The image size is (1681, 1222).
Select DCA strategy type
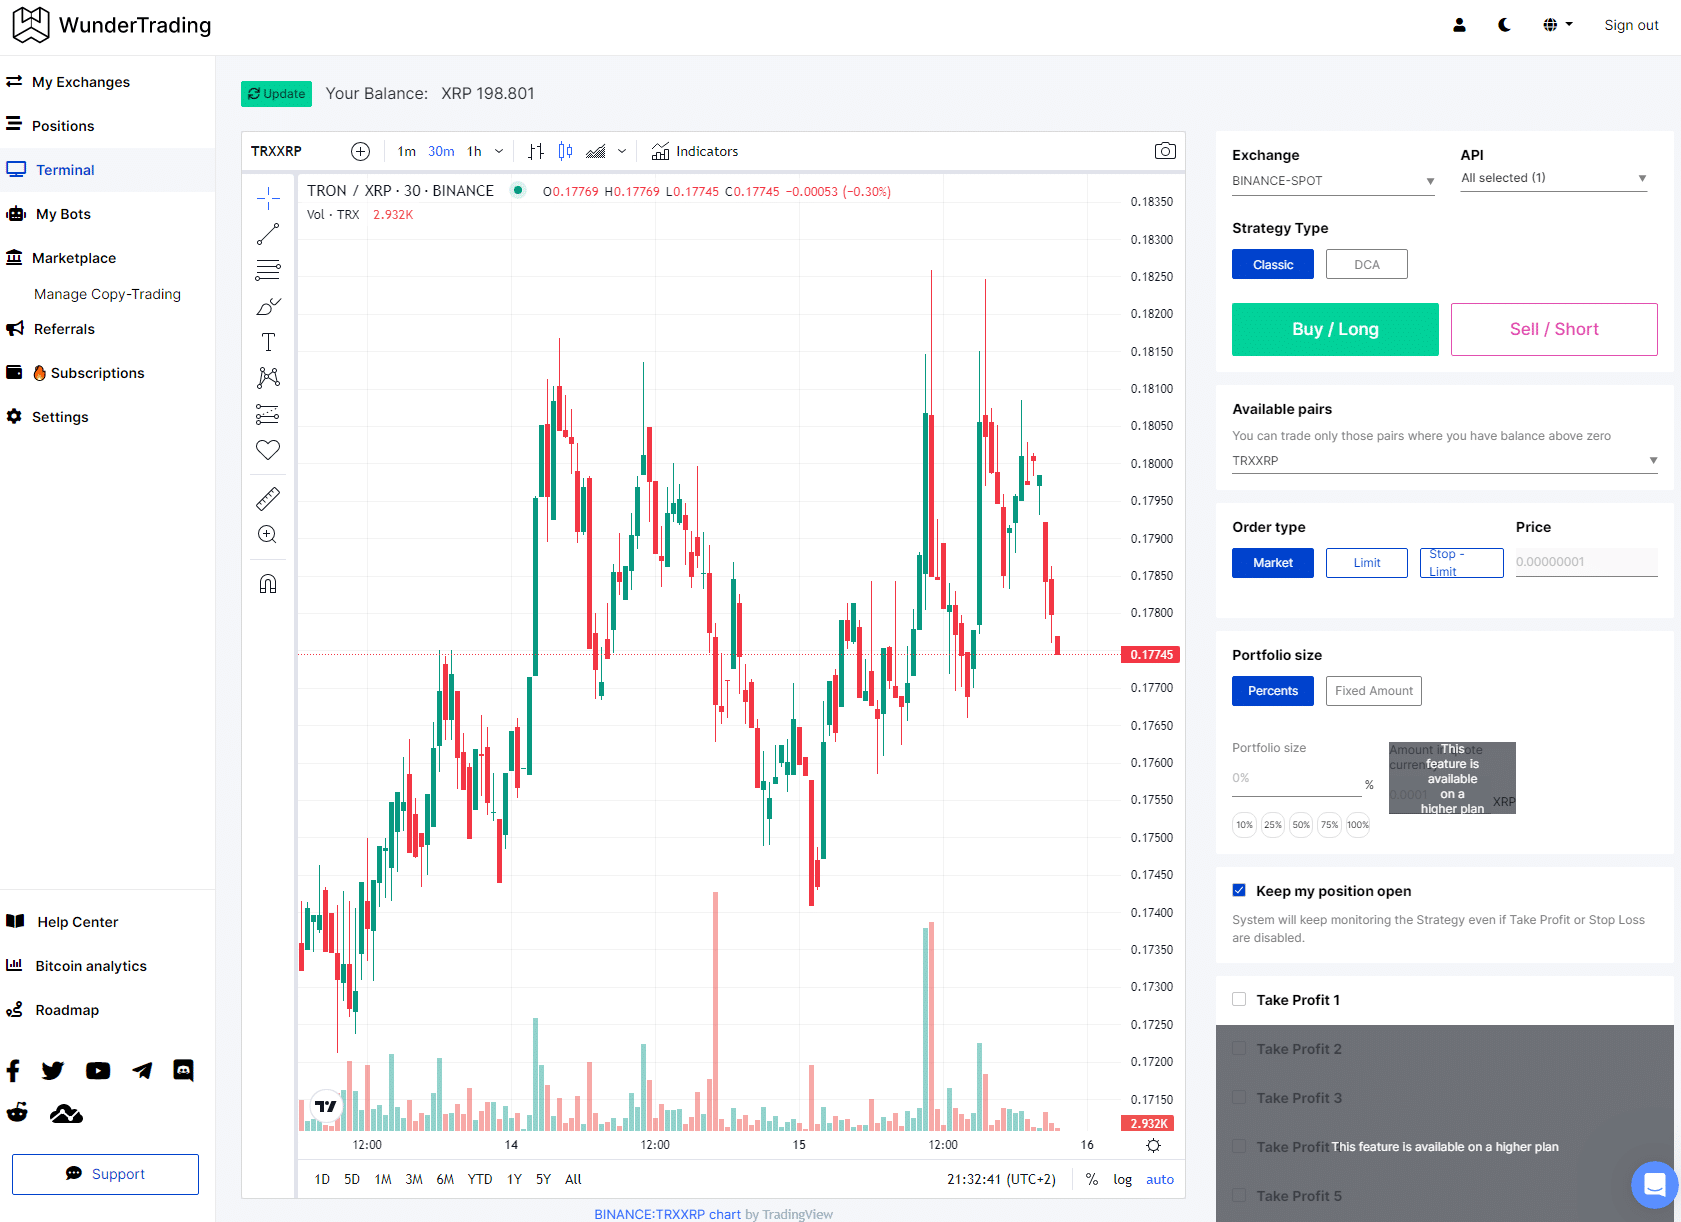point(1367,264)
